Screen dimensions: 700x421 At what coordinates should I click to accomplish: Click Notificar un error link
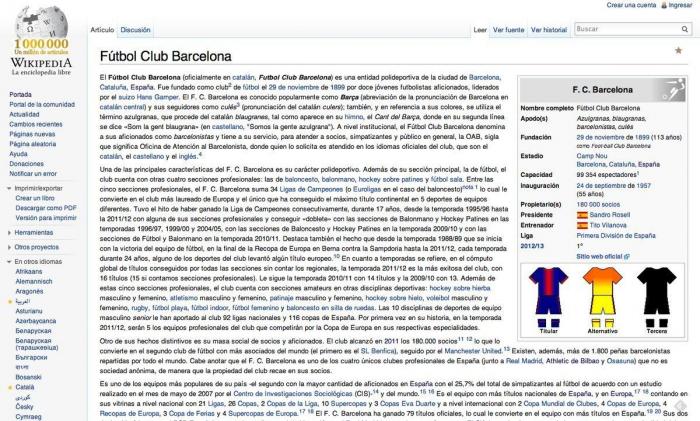tap(33, 174)
